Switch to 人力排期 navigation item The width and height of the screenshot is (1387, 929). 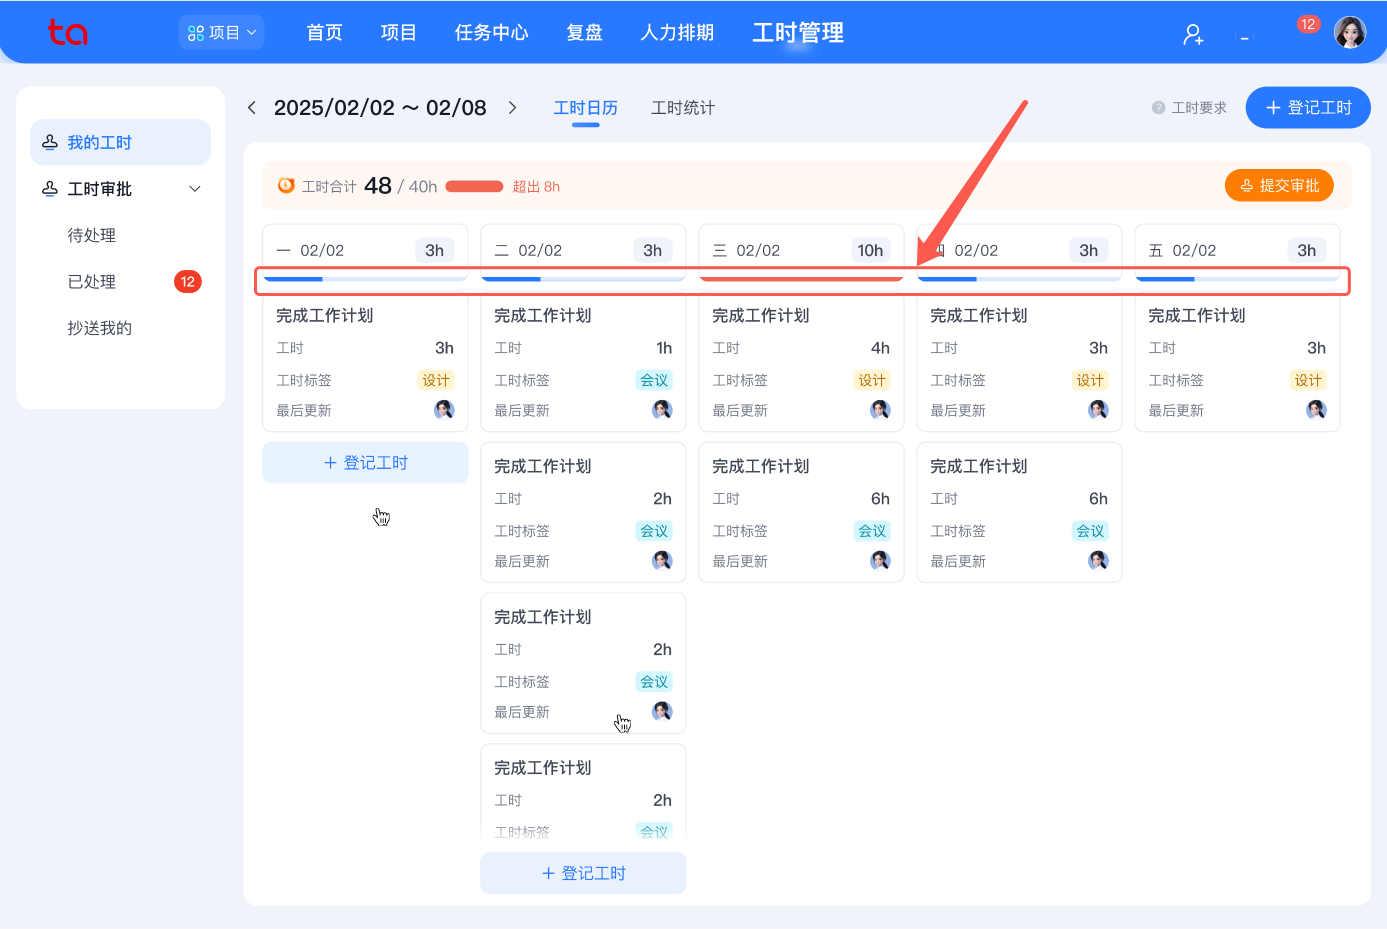677,33
